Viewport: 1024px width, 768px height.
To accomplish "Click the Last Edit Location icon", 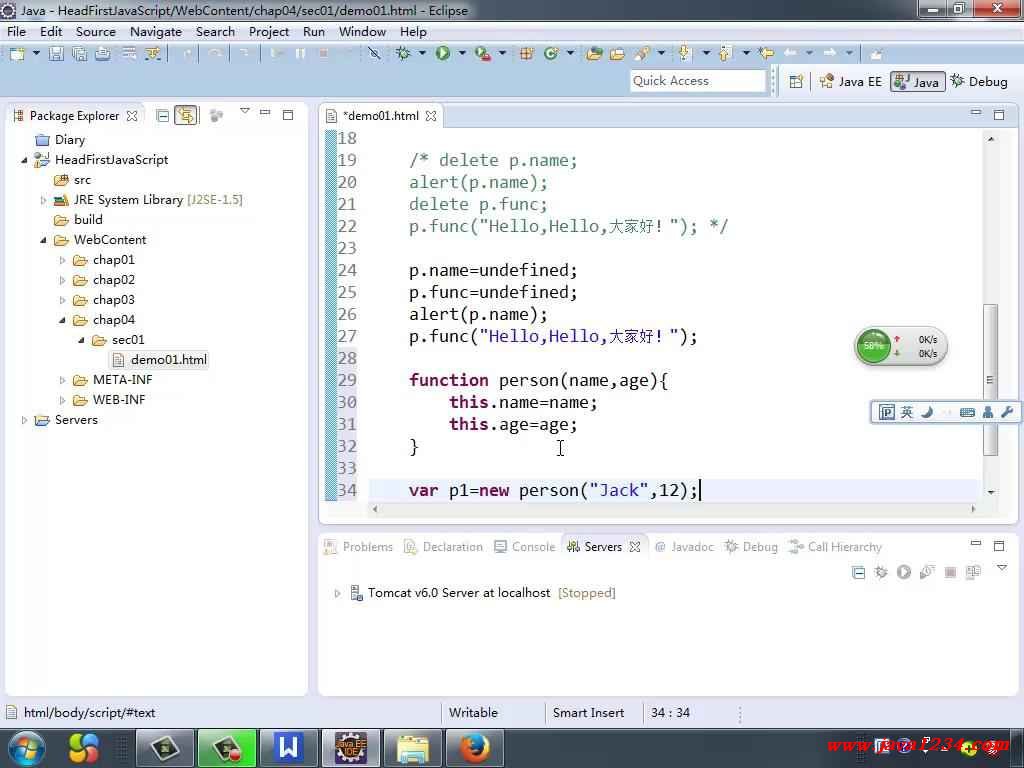I will pyautogui.click(x=766, y=54).
